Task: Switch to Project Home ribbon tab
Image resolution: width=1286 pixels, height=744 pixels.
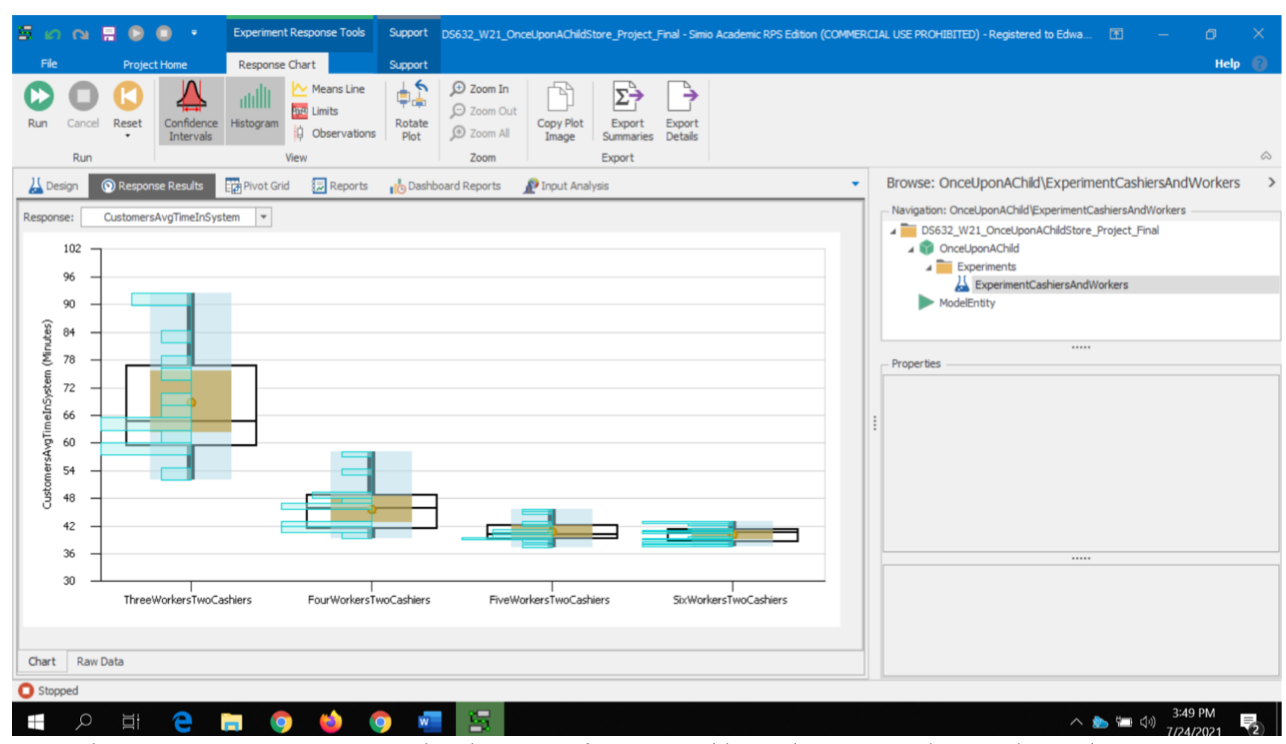Action: 155,64
